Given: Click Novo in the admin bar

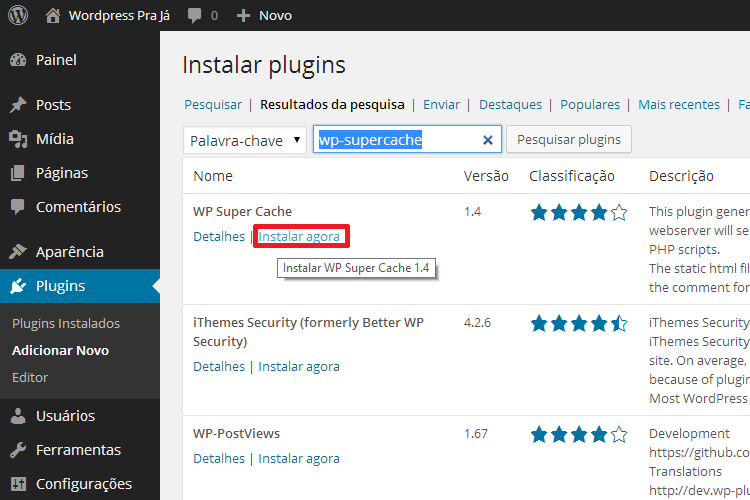Looking at the screenshot, I should pos(275,16).
